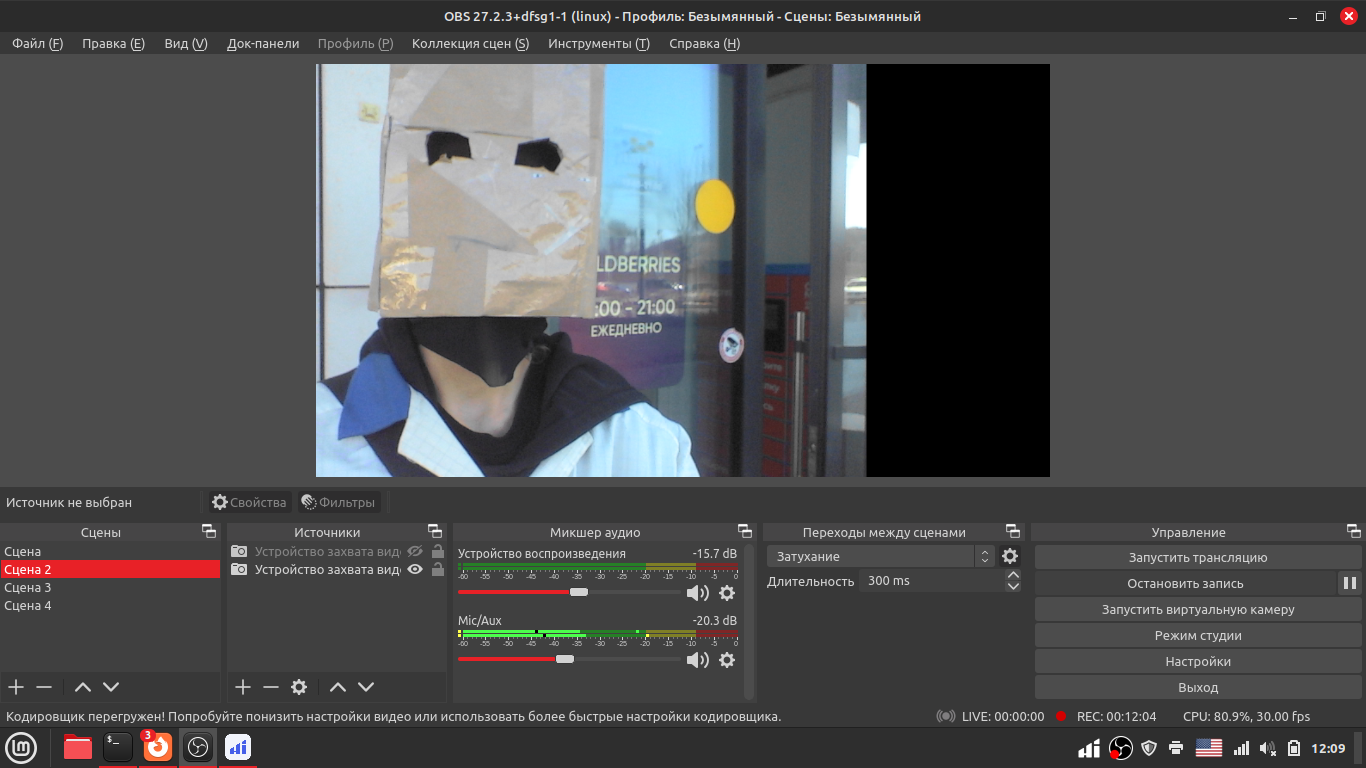Undock the Микшер аудио panel
This screenshot has height=768, width=1366.
click(x=745, y=531)
